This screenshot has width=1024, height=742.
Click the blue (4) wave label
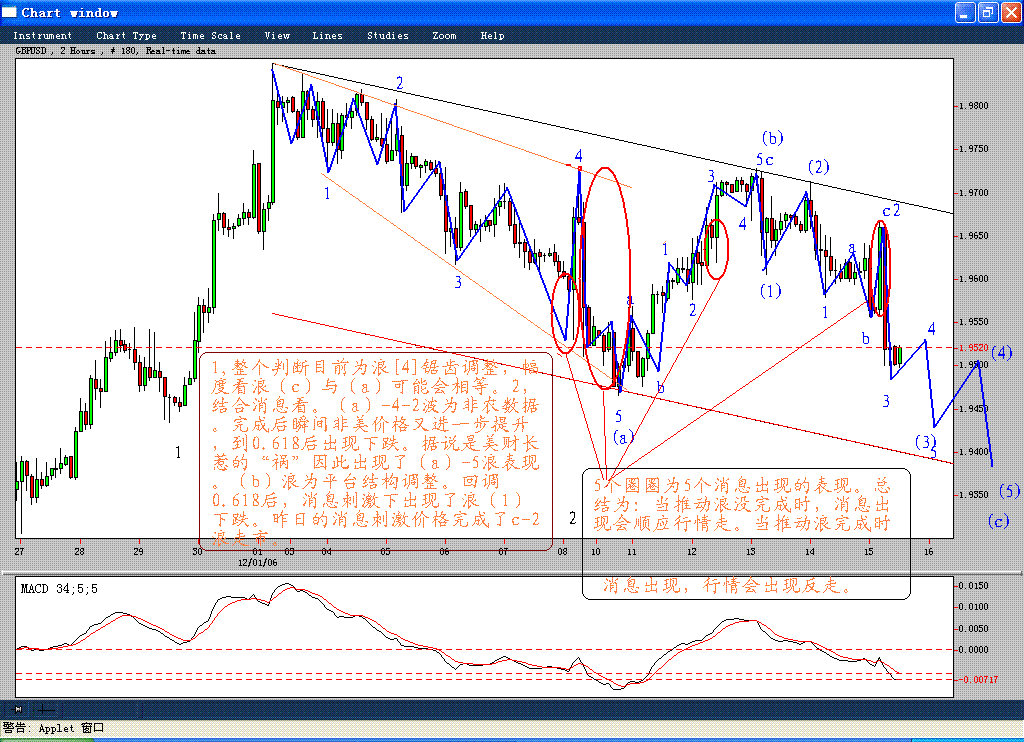(1001, 353)
